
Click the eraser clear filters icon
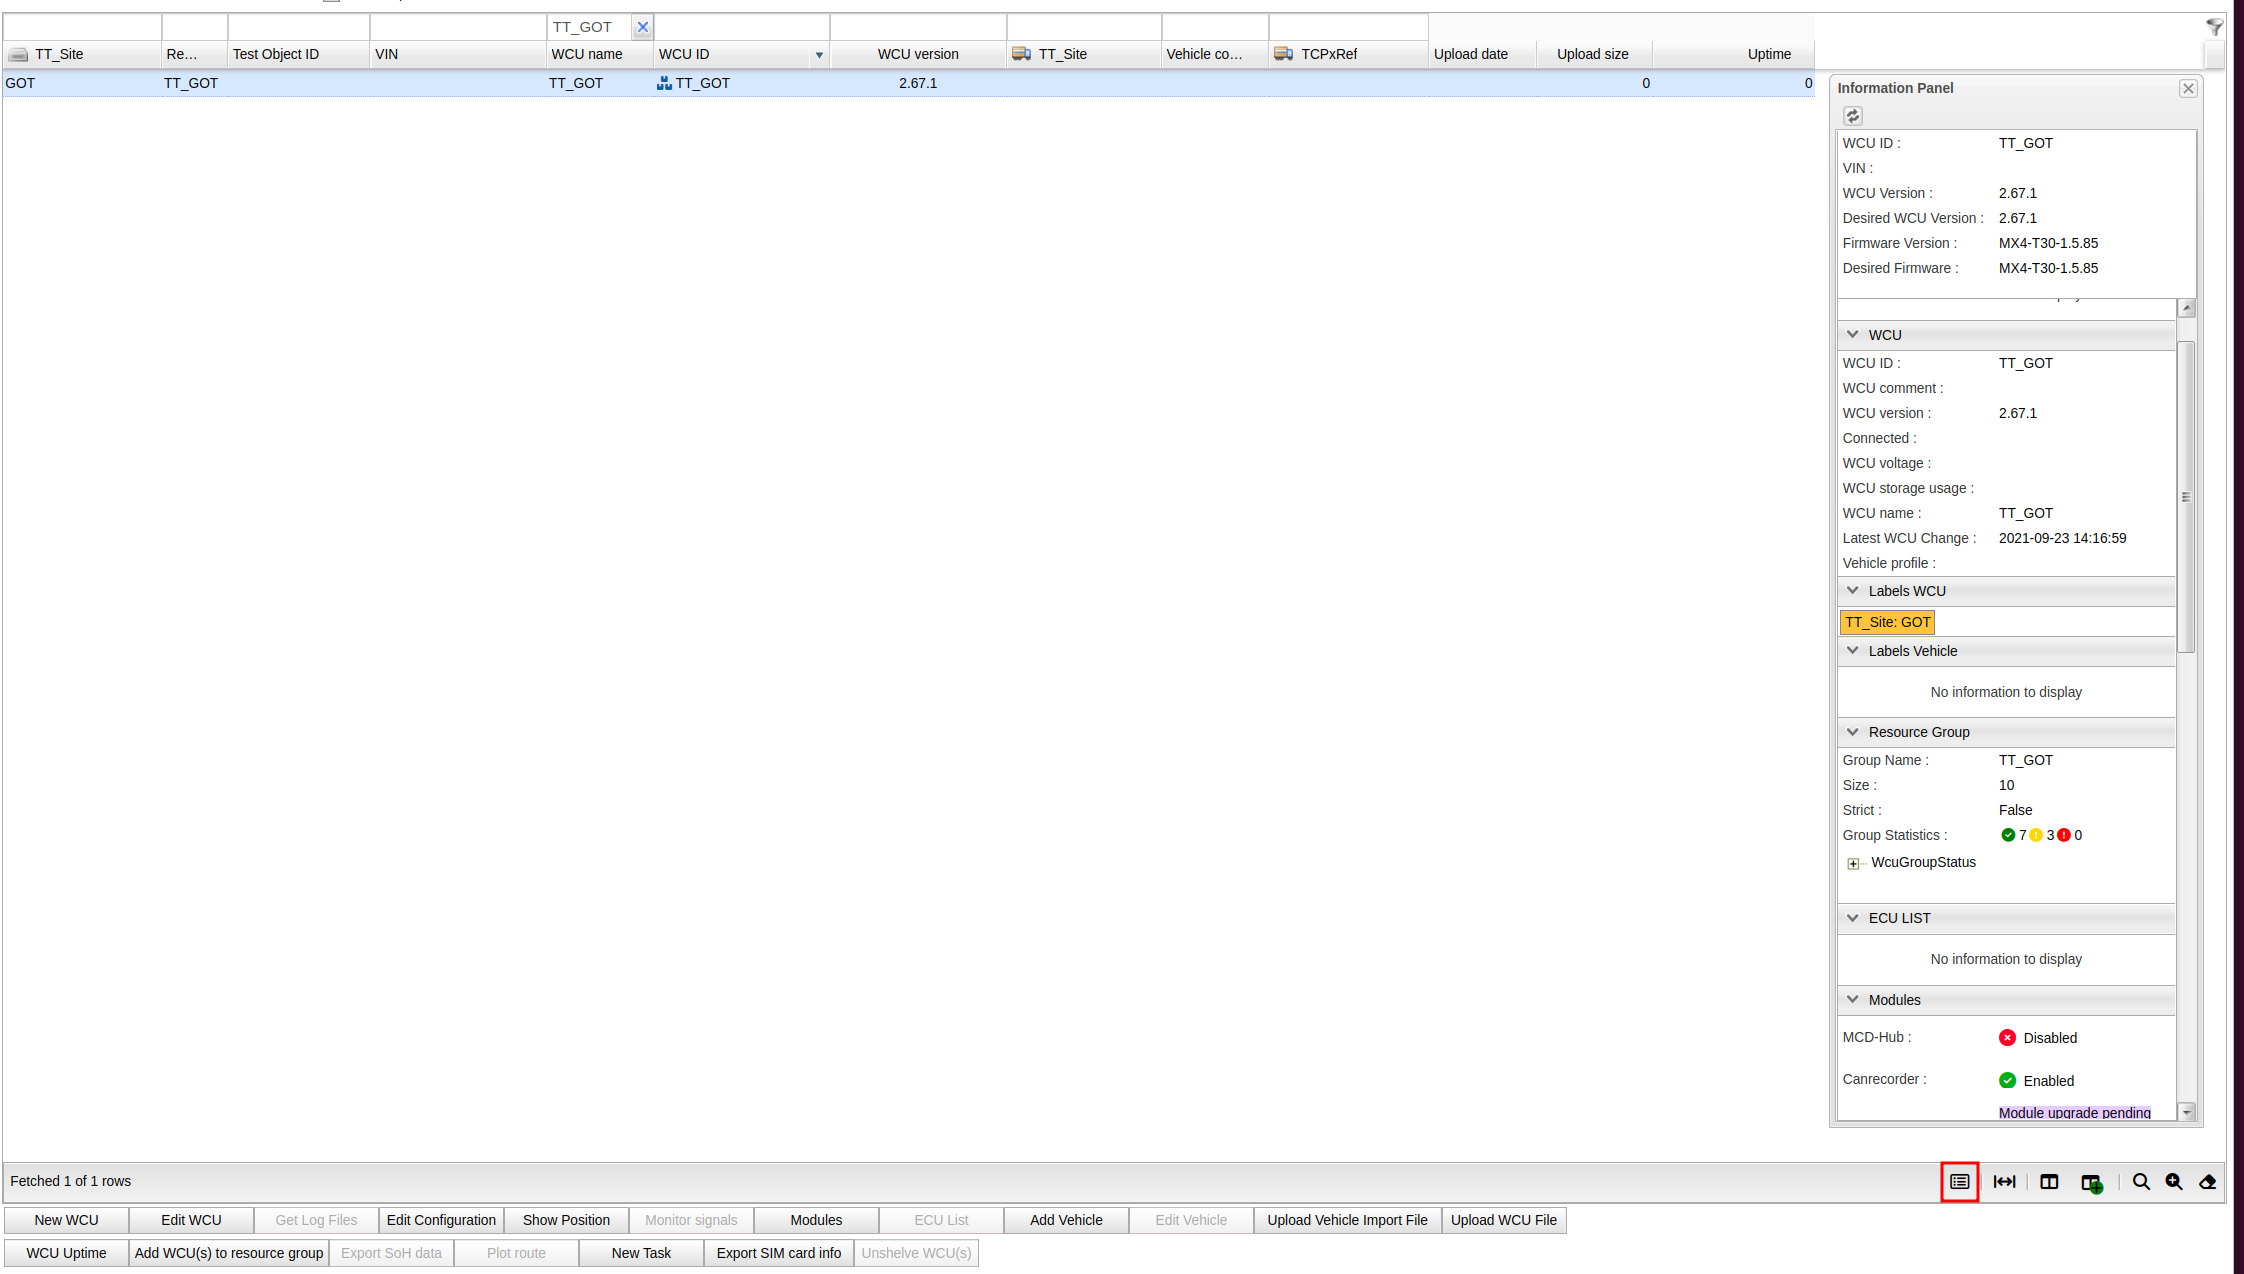click(x=2208, y=1182)
